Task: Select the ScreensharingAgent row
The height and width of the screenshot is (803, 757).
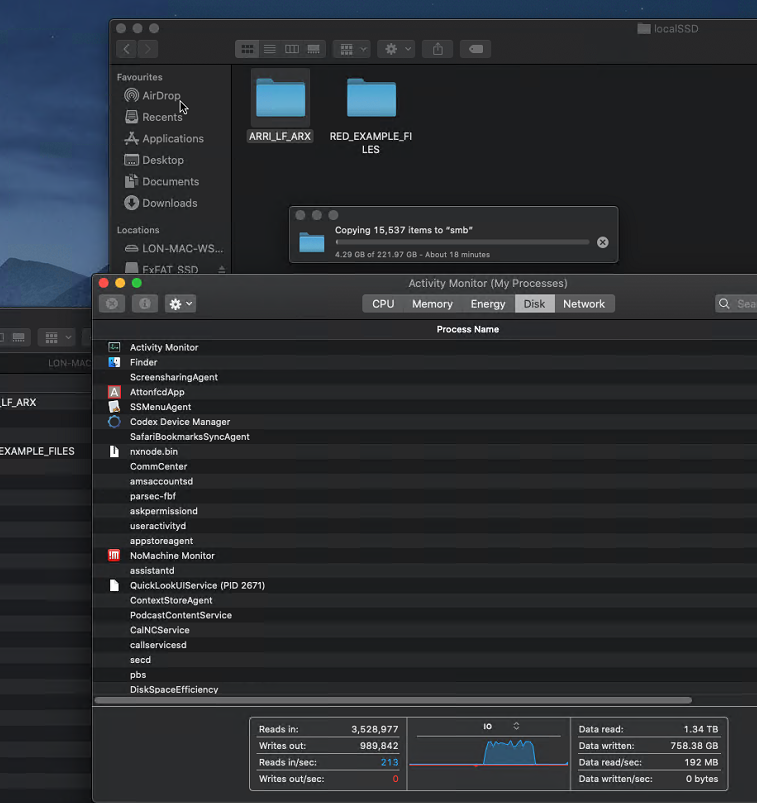Action: click(x=425, y=377)
